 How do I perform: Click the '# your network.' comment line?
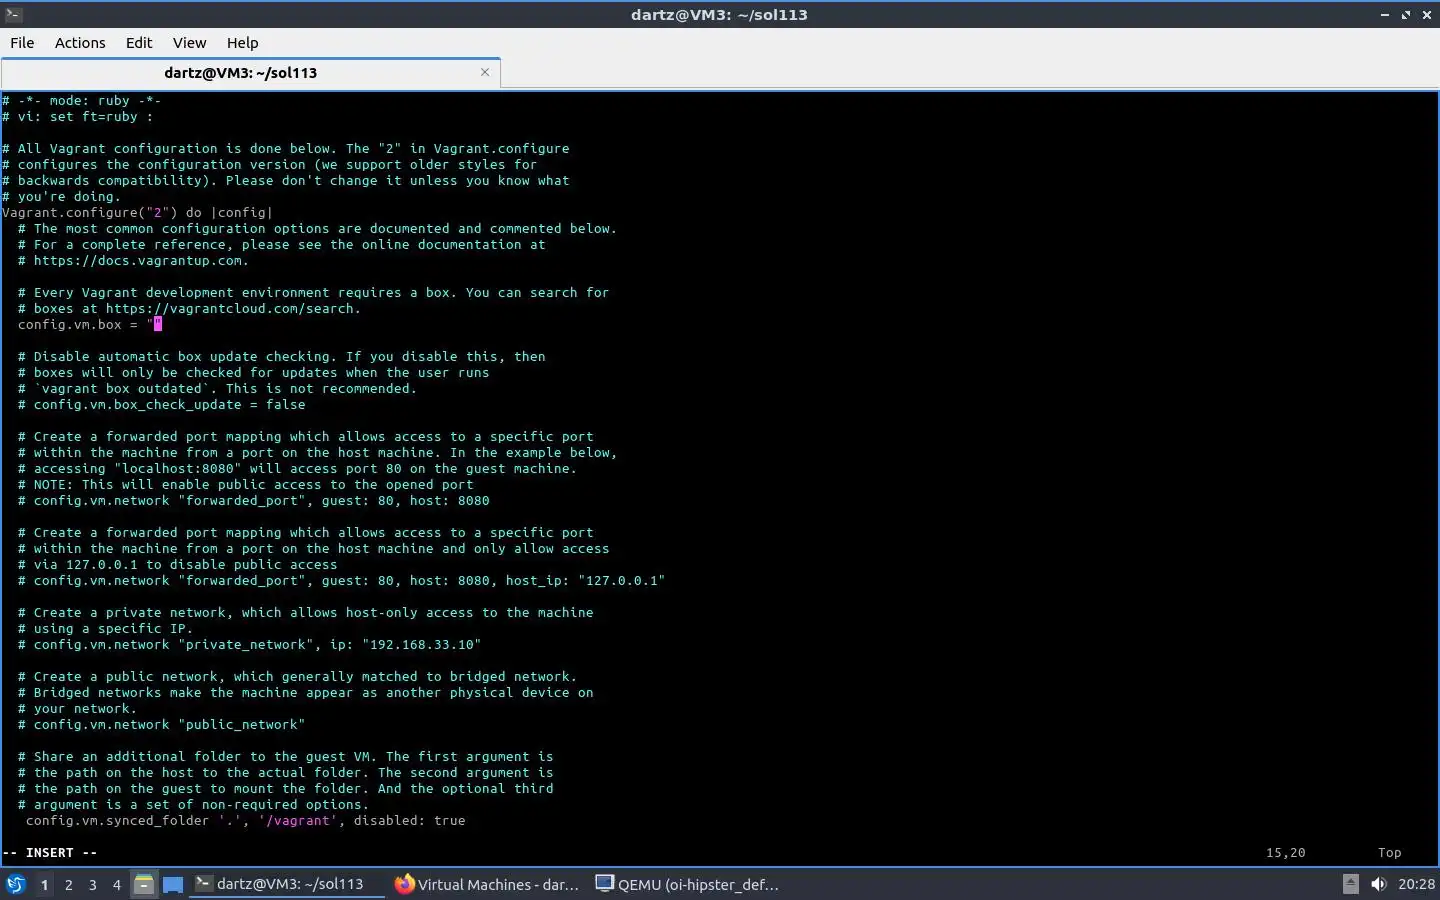77,708
